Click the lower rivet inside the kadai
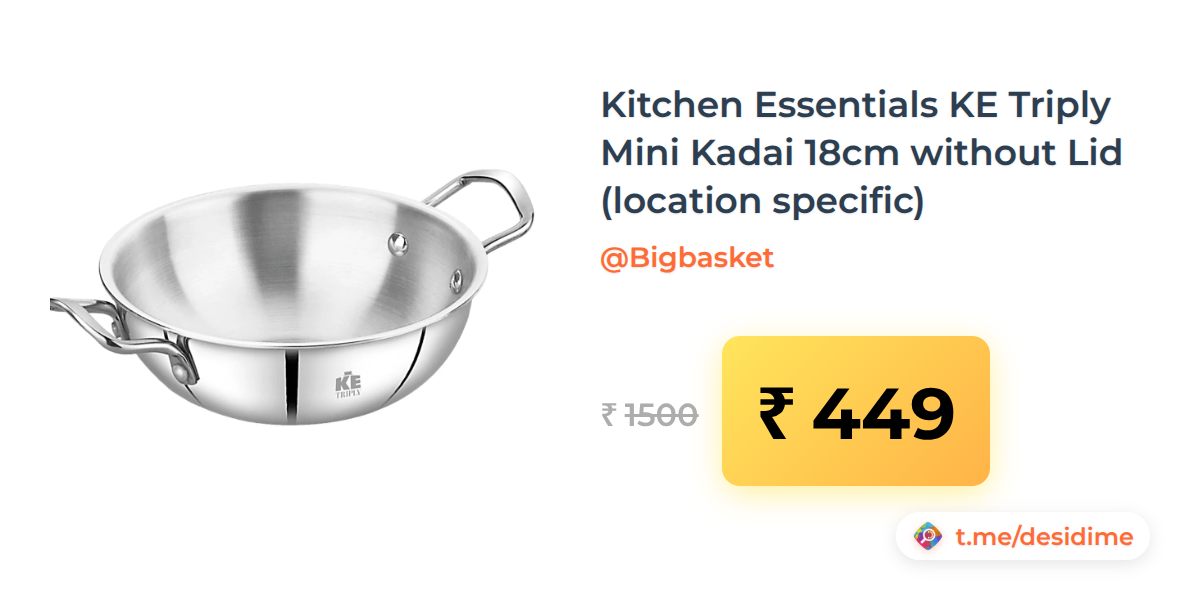Screen dimensions: 1200x600 tap(457, 275)
